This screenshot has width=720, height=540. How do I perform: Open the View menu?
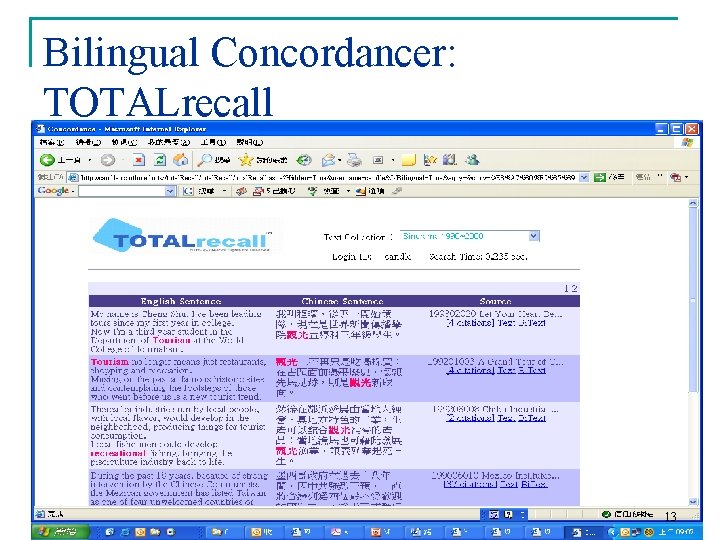[x=124, y=142]
